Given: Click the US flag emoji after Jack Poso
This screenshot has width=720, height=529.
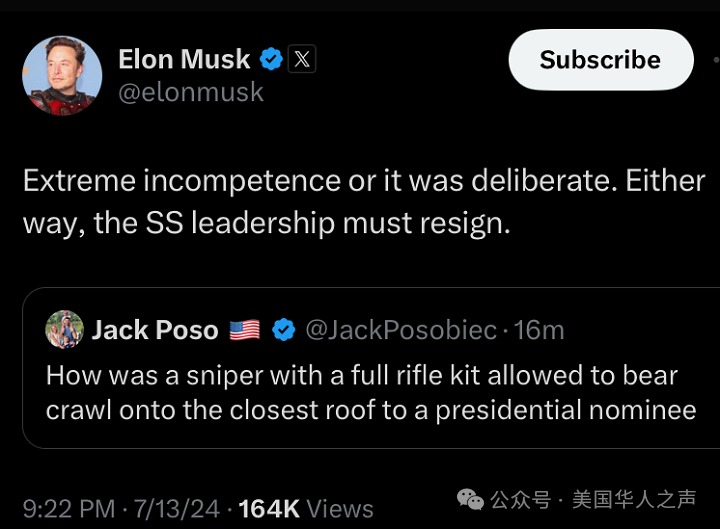Looking at the screenshot, I should tap(244, 330).
